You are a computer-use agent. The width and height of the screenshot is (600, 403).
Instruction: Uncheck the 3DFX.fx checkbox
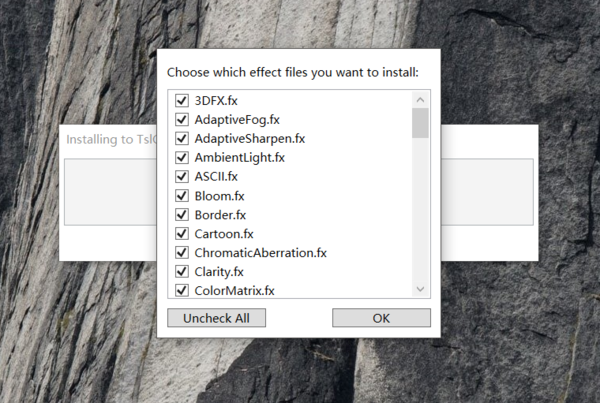pyautogui.click(x=182, y=101)
